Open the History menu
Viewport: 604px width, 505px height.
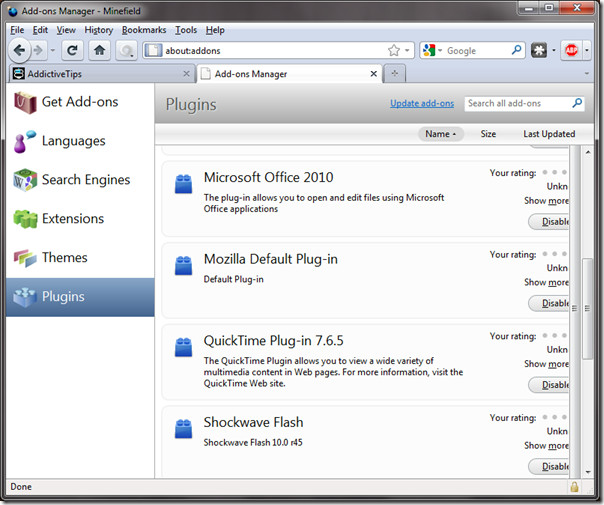(99, 30)
